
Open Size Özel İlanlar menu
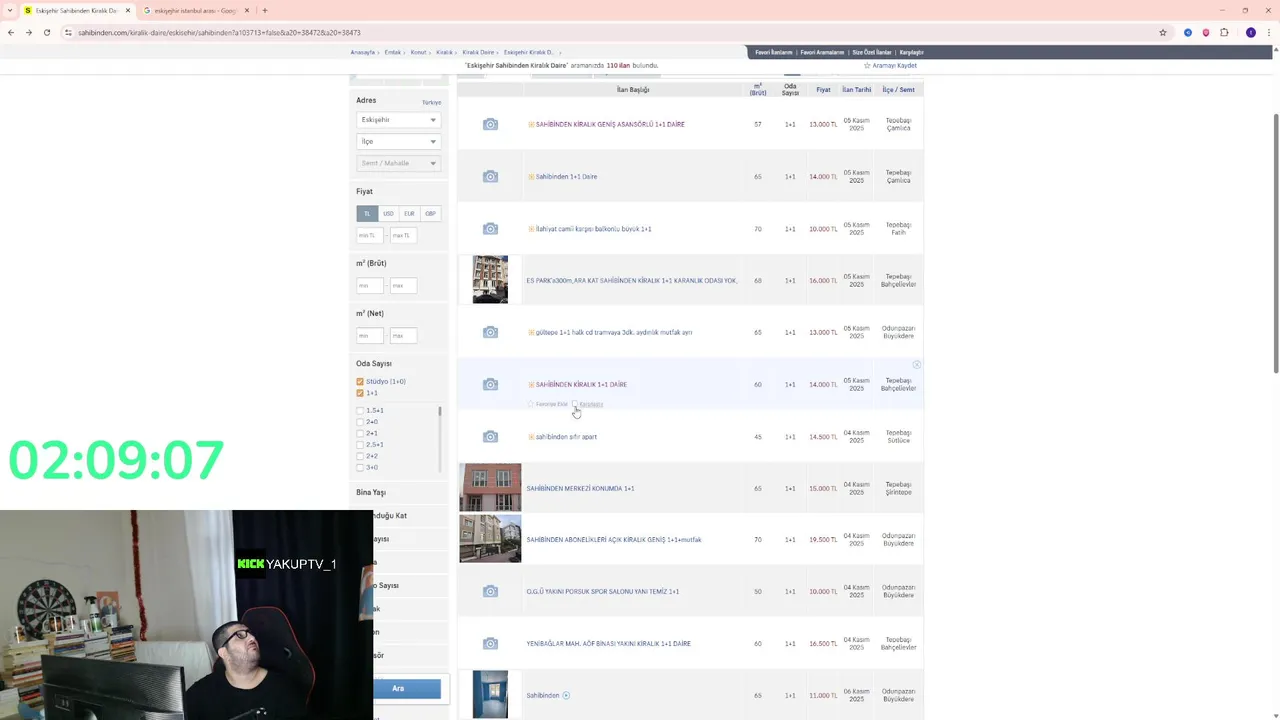click(x=871, y=52)
